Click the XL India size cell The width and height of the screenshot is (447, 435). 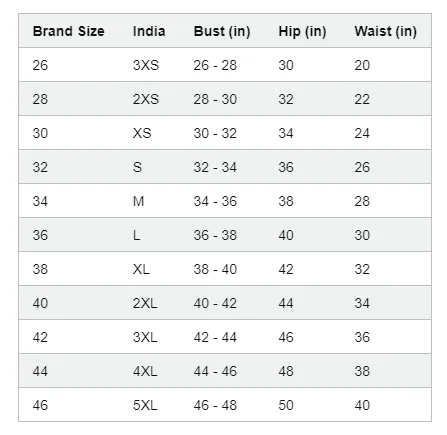point(141,269)
